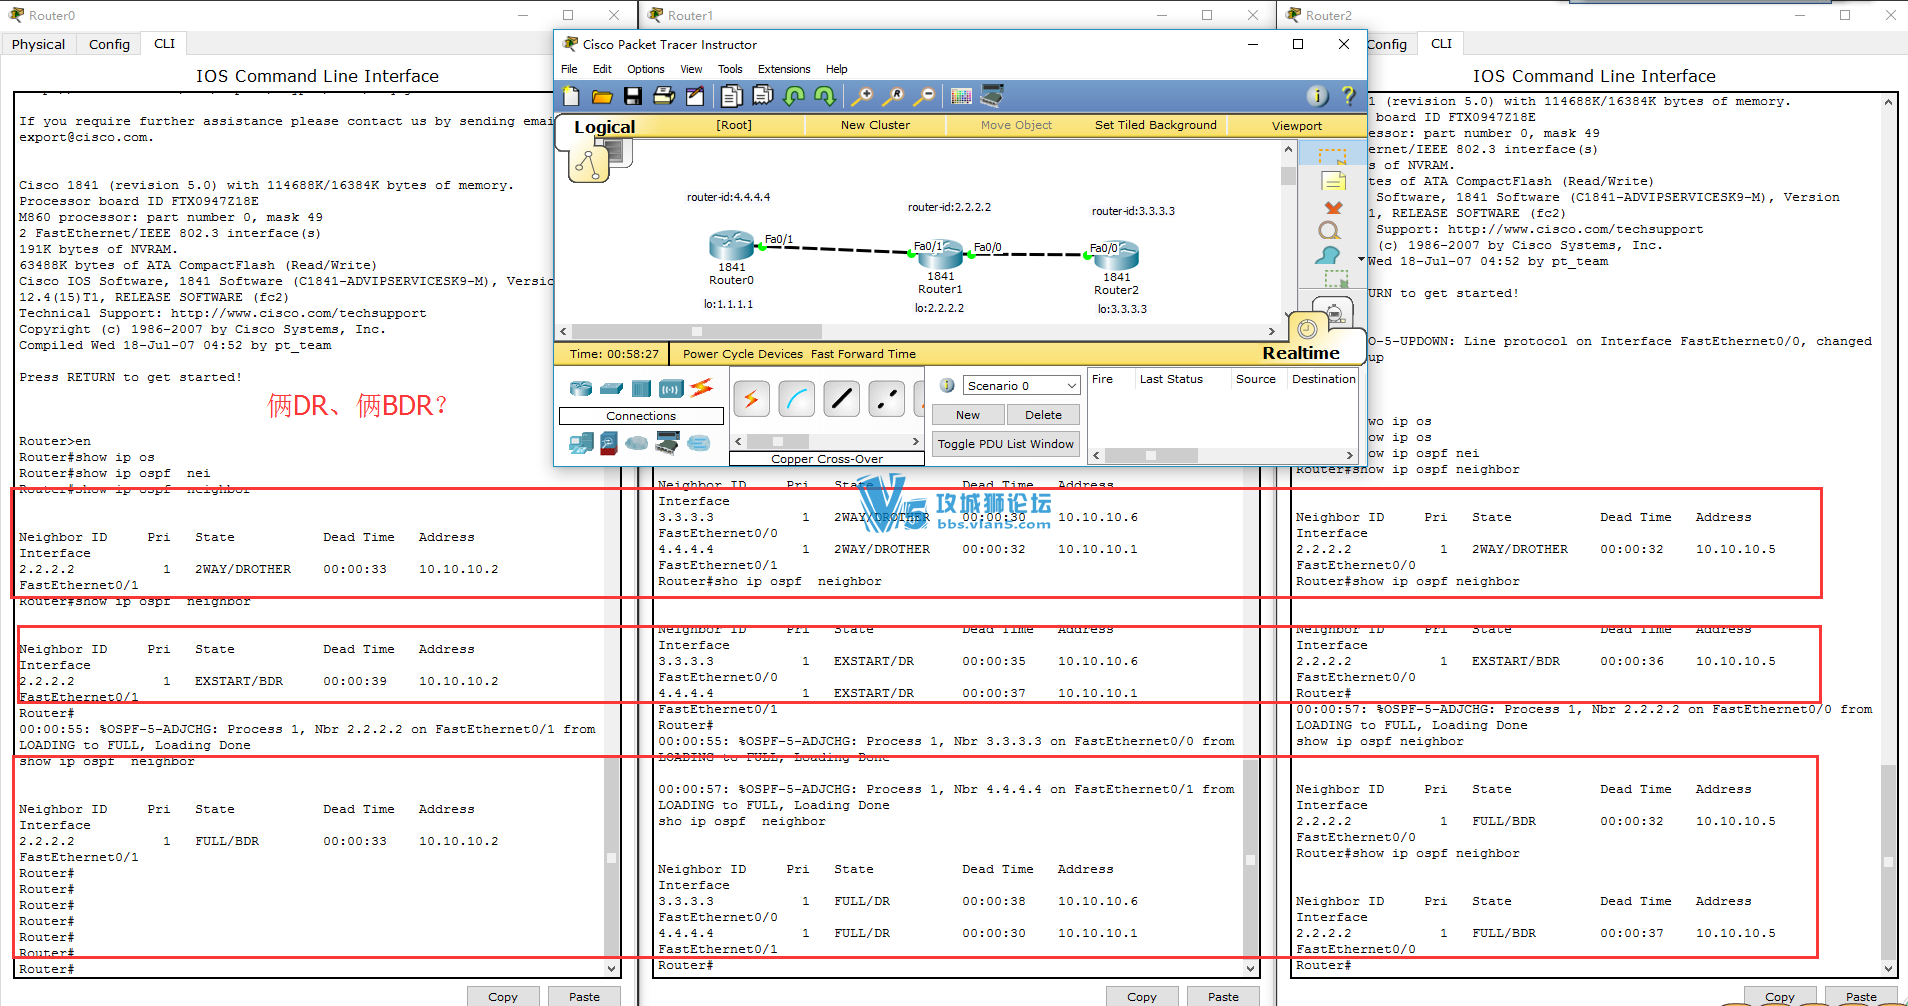Open the custom devices dialog icon
Screen dimensions: 1908x1006
click(x=992, y=96)
